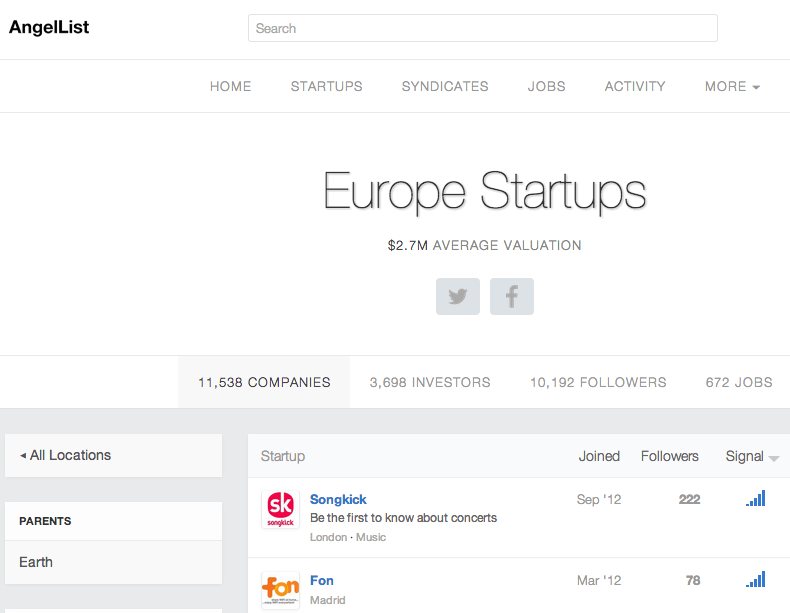Open STARTUPS navigation item
The width and height of the screenshot is (790, 613).
point(326,87)
